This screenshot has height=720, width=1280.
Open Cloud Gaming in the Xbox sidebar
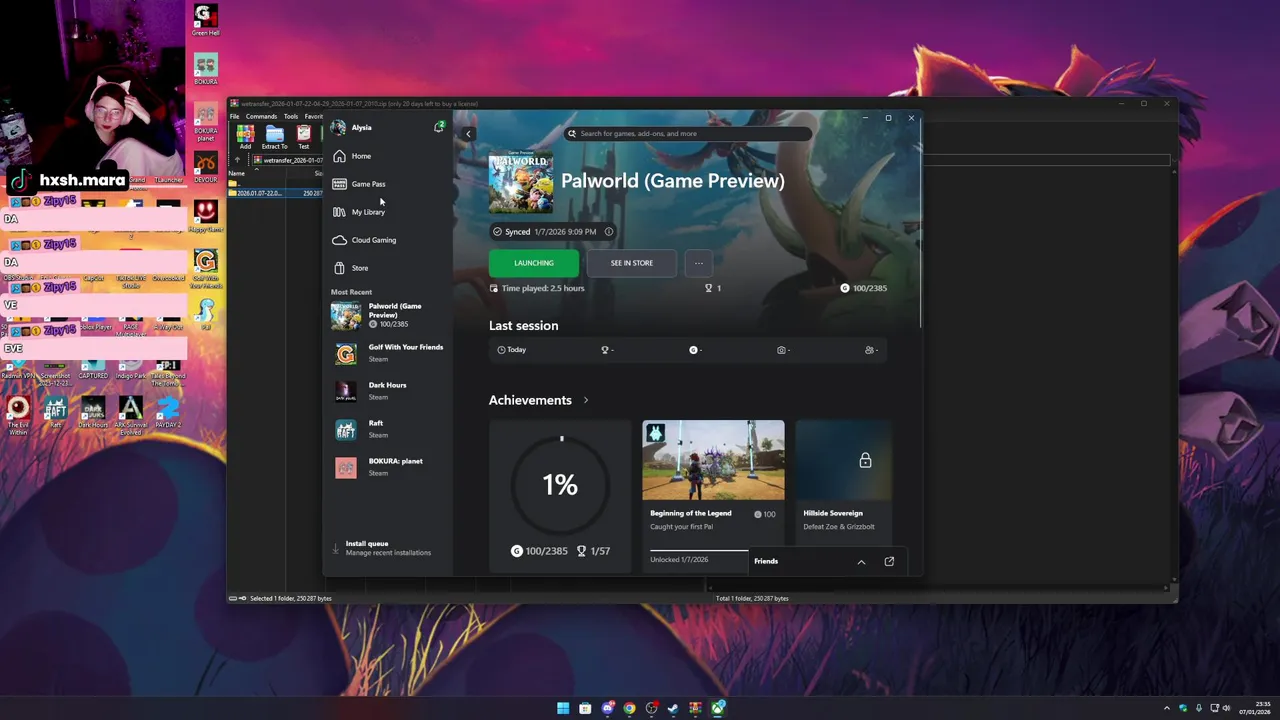[x=373, y=240]
